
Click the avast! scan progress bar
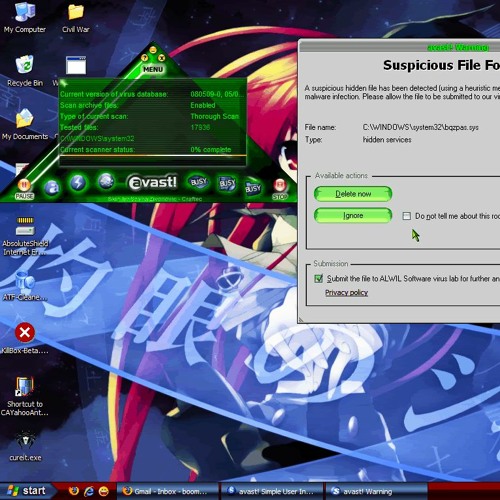pos(153,156)
